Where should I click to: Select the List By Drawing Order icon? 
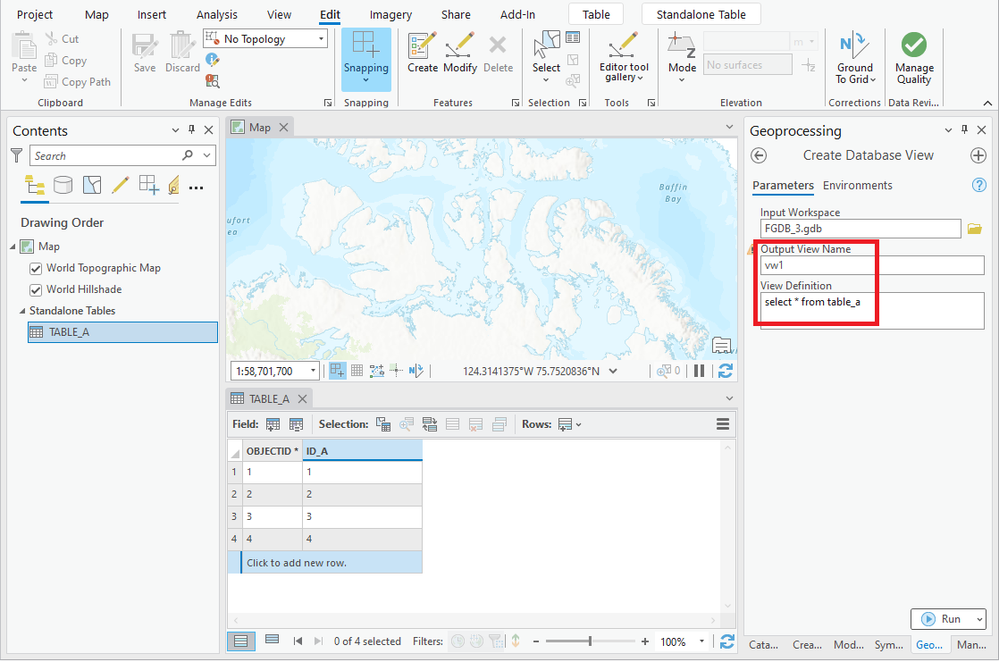pyautogui.click(x=34, y=185)
